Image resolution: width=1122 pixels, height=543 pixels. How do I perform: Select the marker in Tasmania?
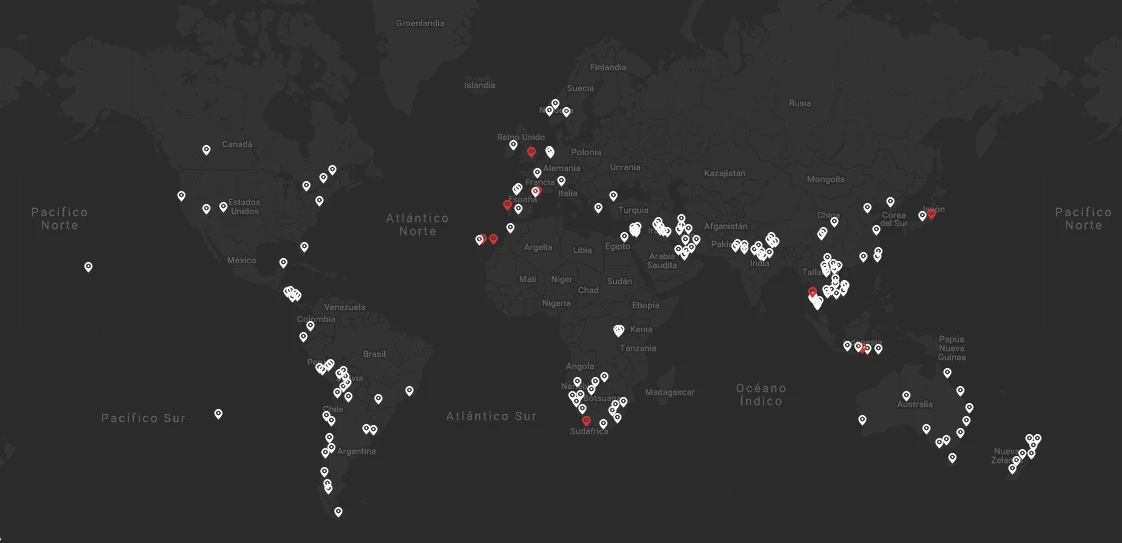(952, 458)
